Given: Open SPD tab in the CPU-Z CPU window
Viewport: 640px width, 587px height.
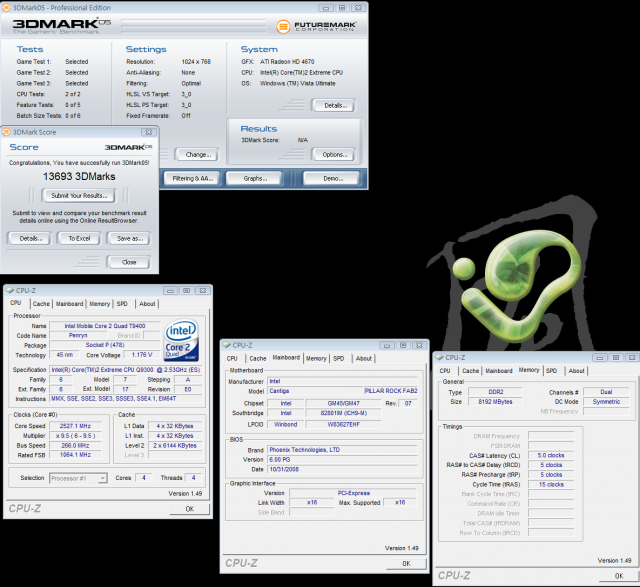Looking at the screenshot, I should tap(122, 304).
